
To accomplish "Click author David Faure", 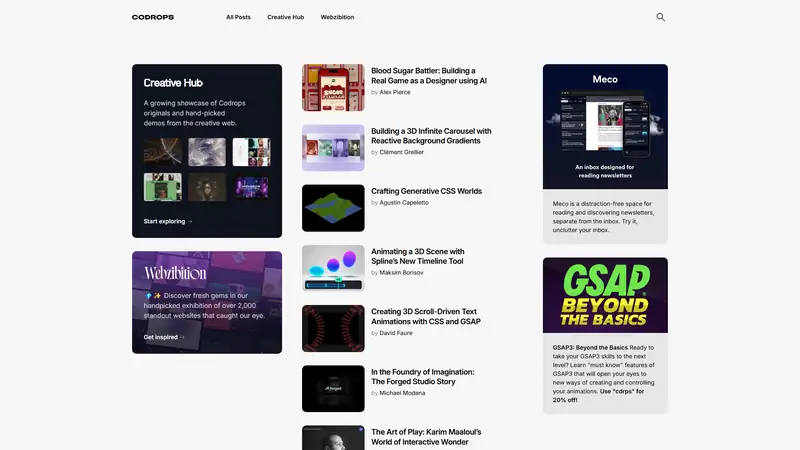I will pos(395,333).
